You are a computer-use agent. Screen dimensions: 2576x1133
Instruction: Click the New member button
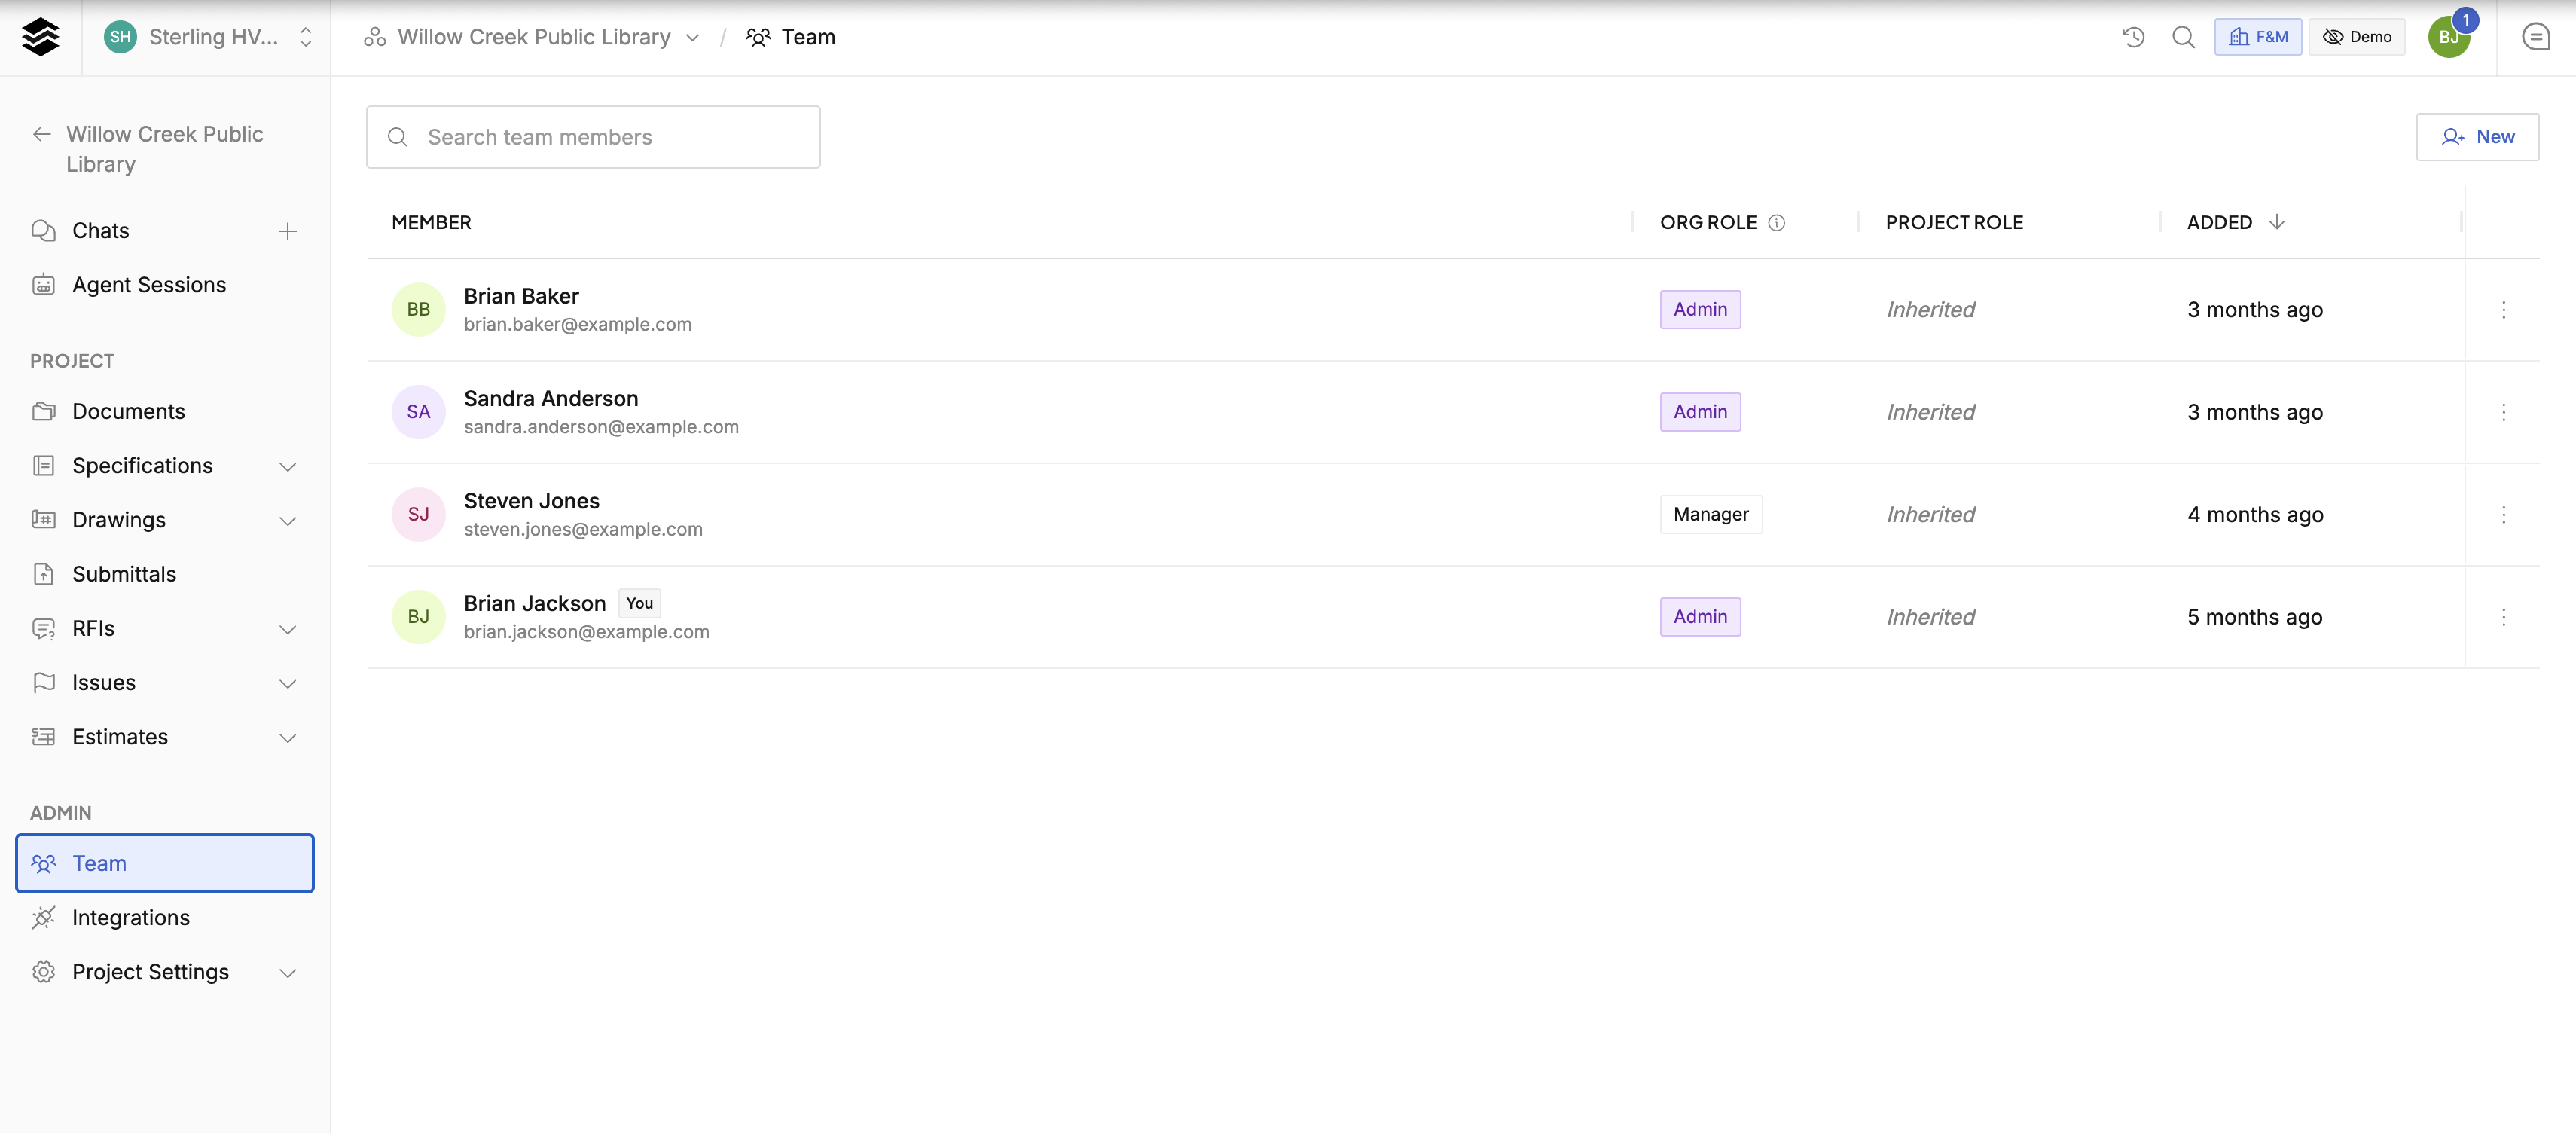tap(2477, 137)
